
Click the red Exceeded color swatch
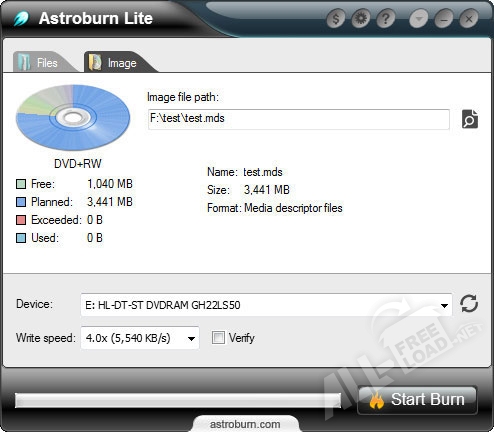pyautogui.click(x=21, y=220)
